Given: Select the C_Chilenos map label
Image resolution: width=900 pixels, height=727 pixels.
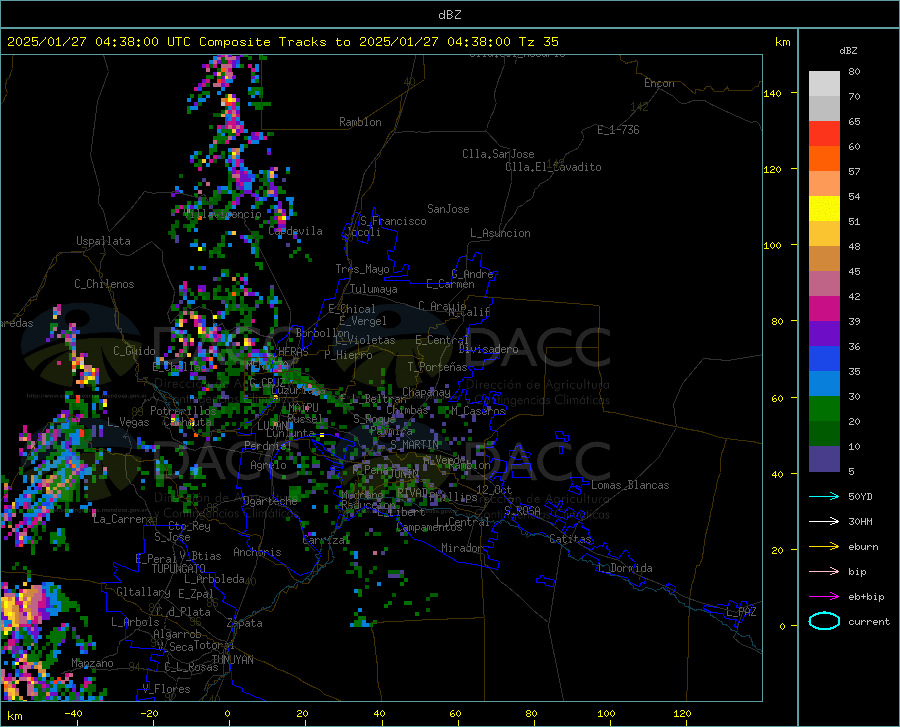Looking at the screenshot, I should (104, 284).
